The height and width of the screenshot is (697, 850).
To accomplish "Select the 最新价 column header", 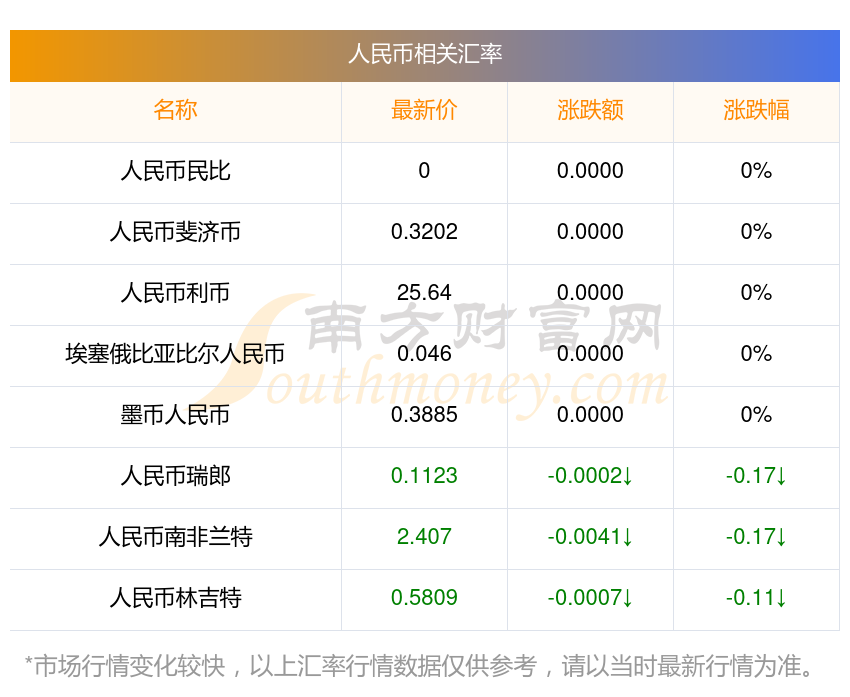I will click(424, 110).
